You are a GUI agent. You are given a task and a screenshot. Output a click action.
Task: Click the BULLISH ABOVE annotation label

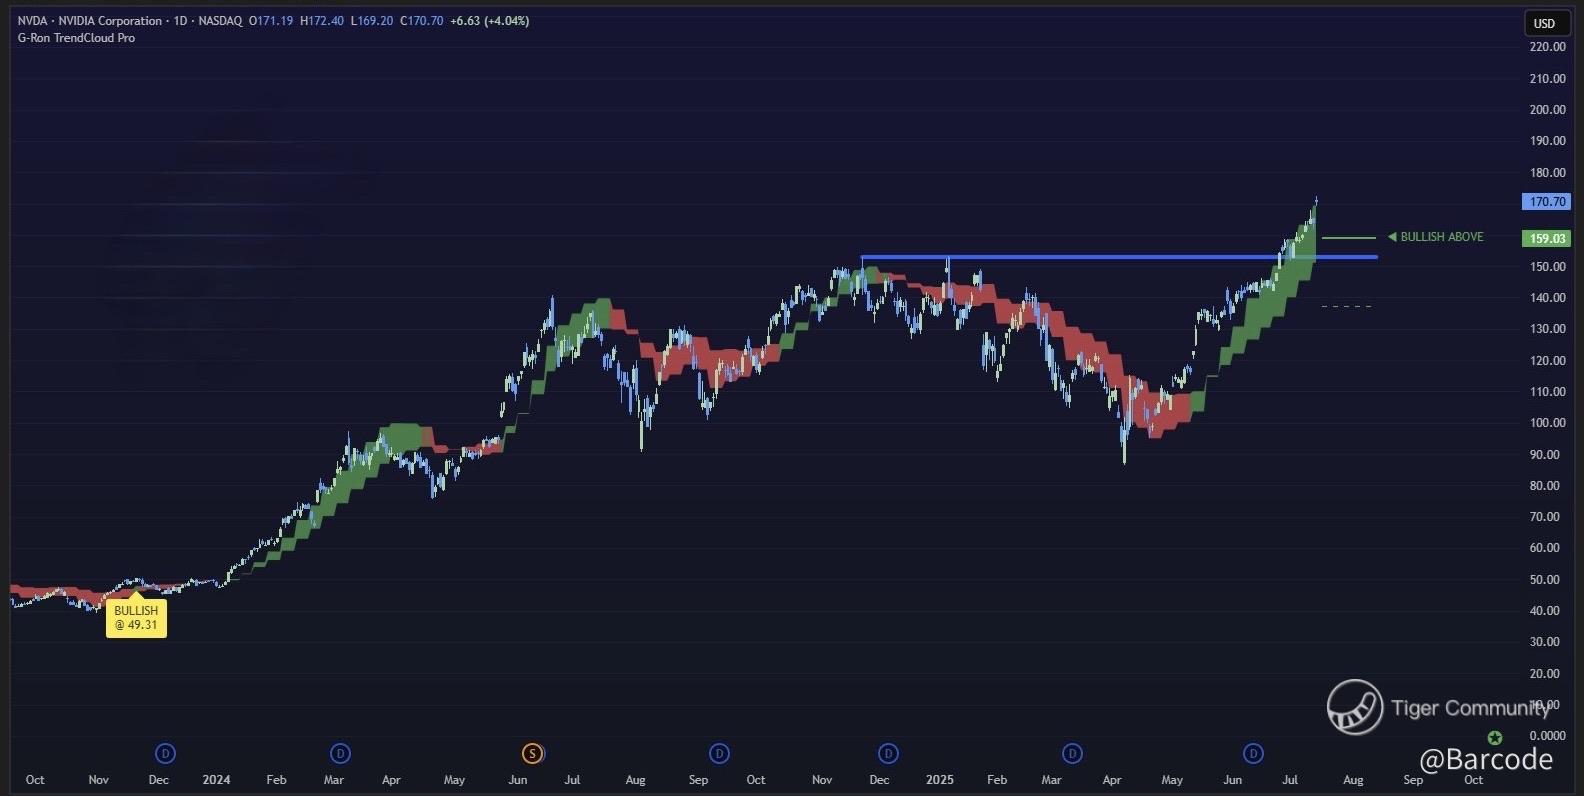point(1436,237)
